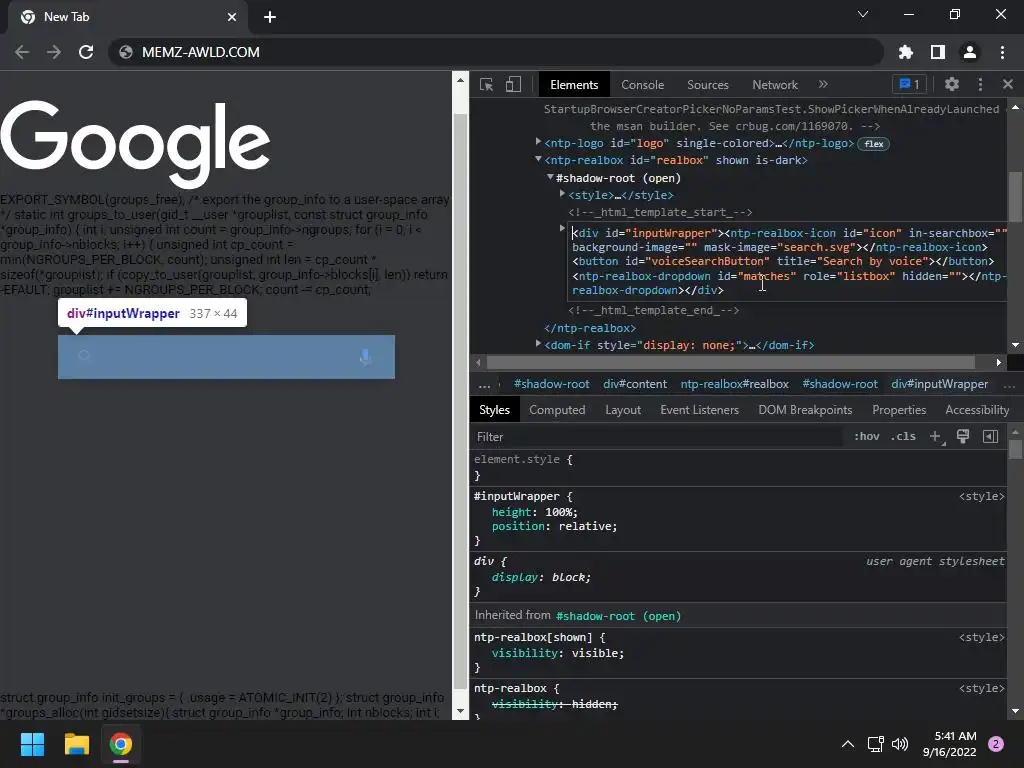Open the issues counter badge showing 1
The image size is (1024, 768).
[909, 84]
